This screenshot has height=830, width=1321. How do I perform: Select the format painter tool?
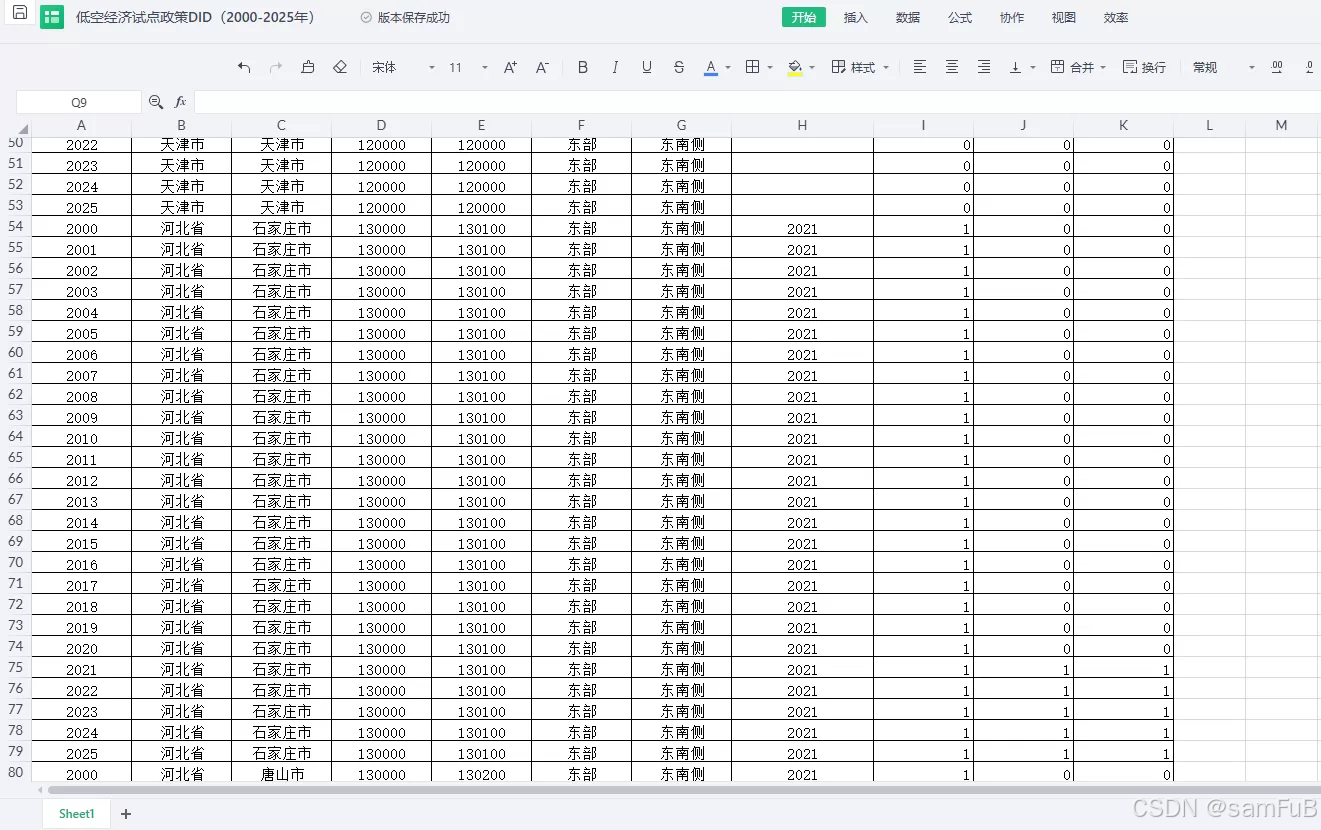pos(308,67)
